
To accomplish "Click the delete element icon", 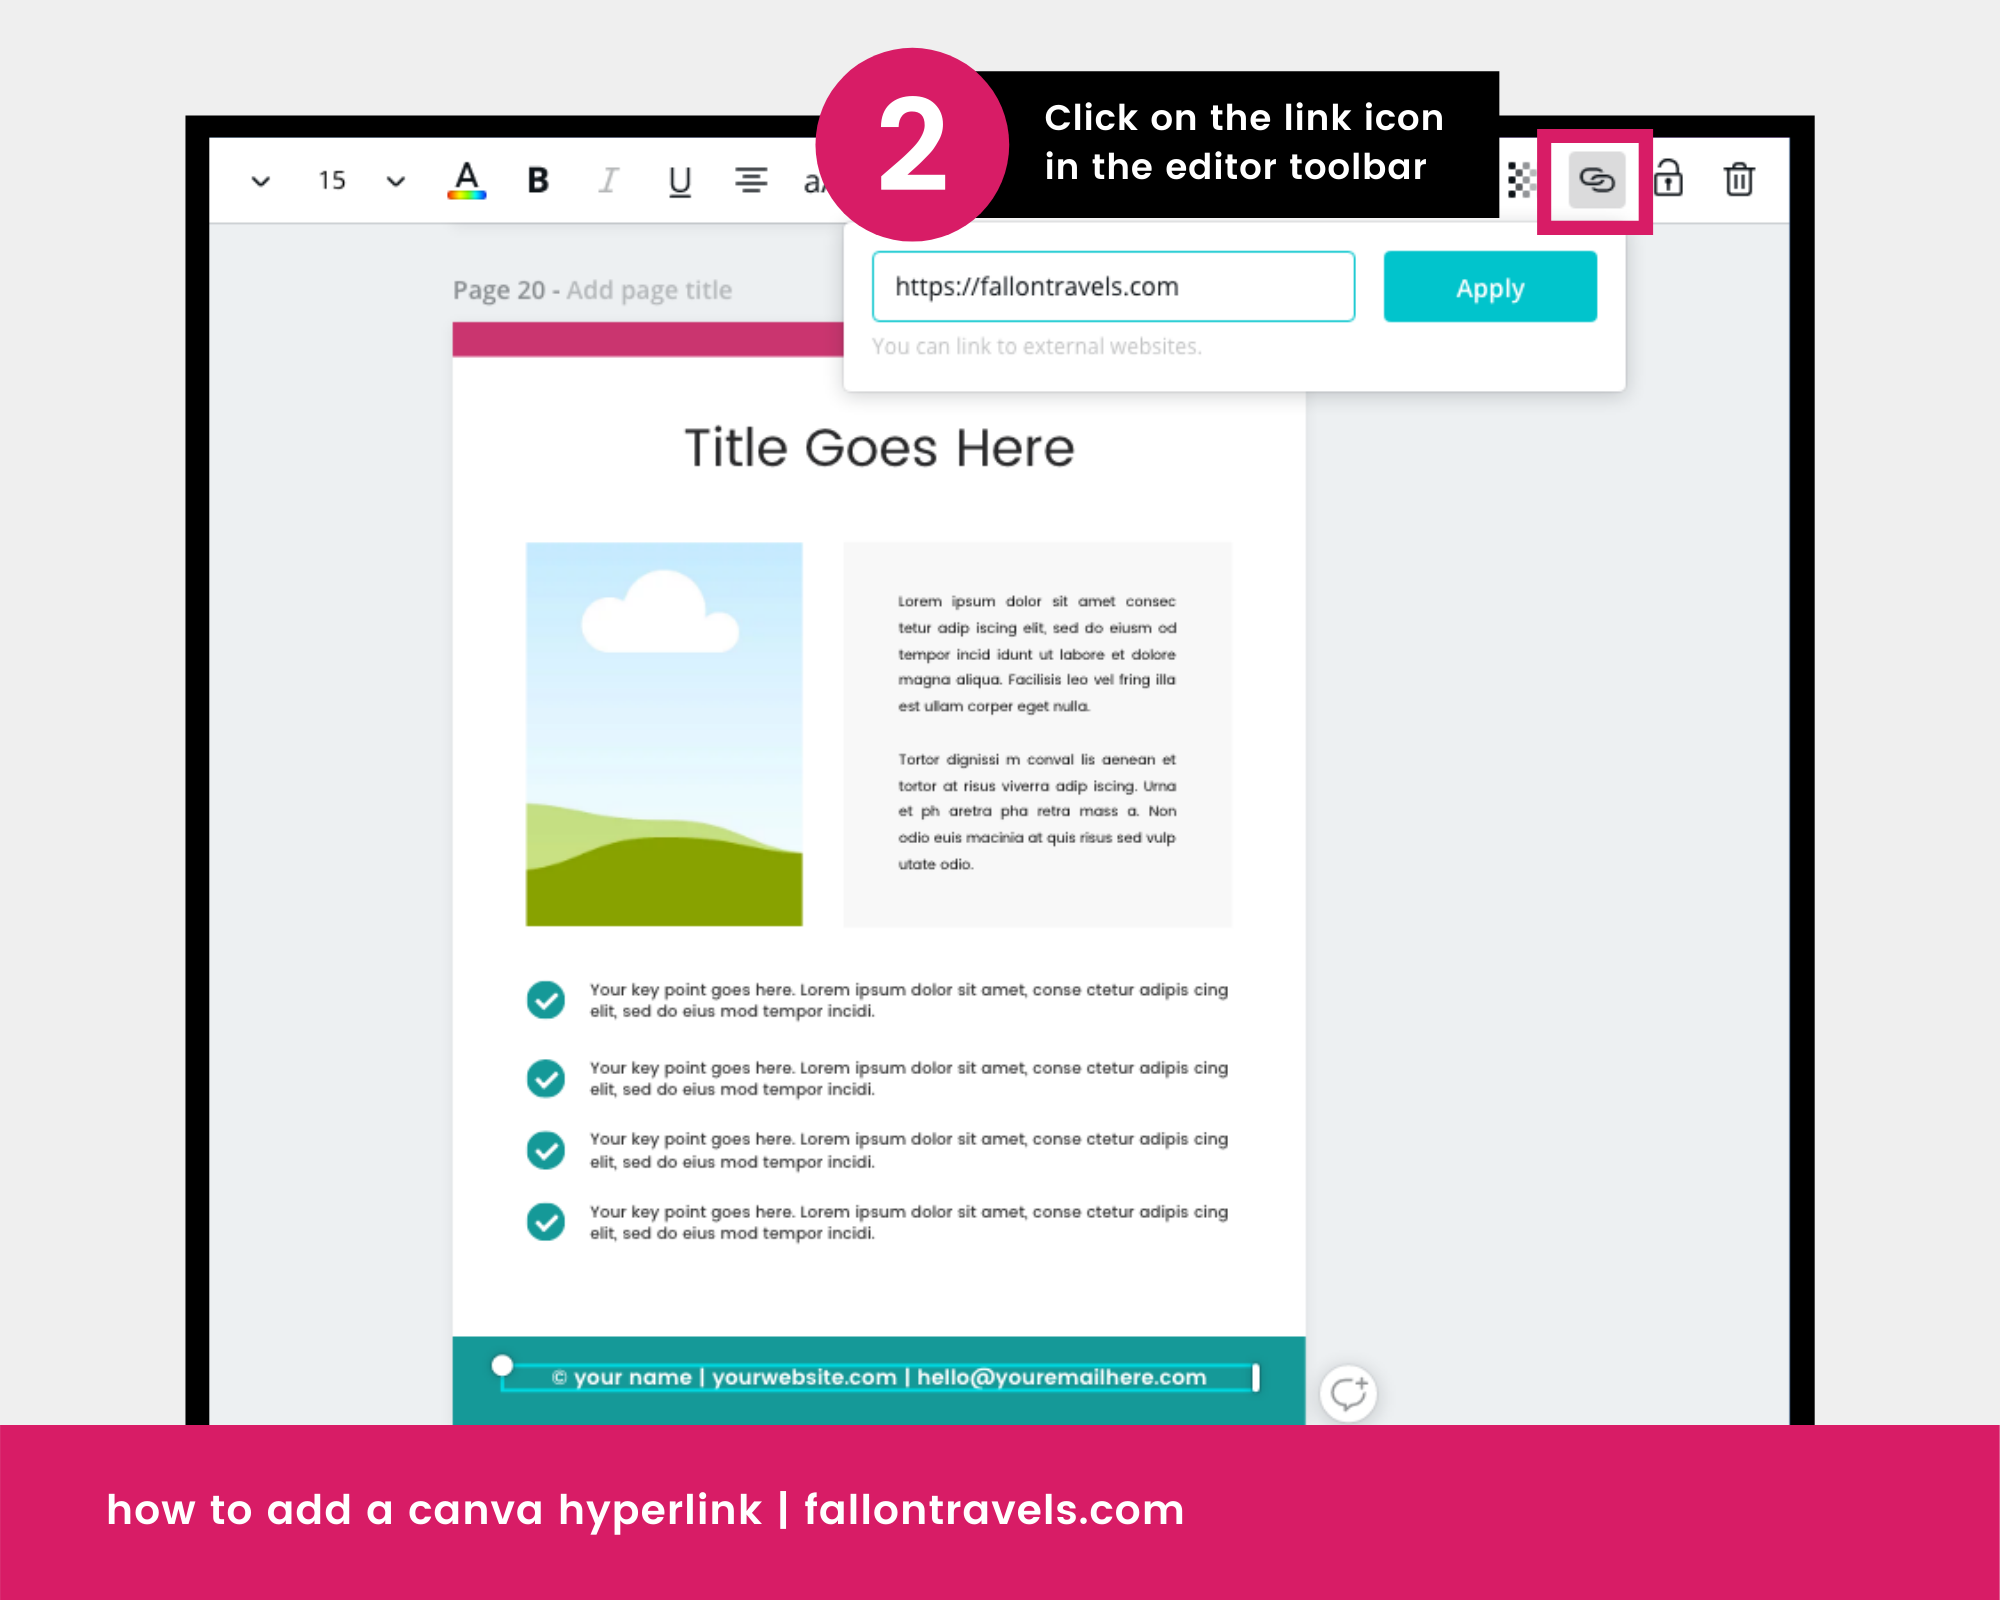I will point(1739,178).
